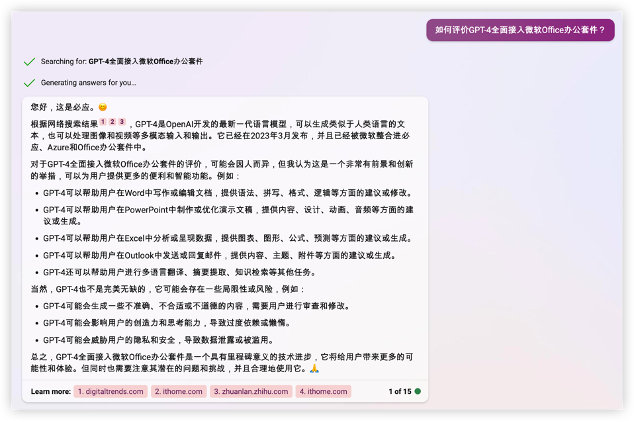This screenshot has width=634, height=422.
Task: Click the 'Learn more:' label
Action: [x=51, y=391]
